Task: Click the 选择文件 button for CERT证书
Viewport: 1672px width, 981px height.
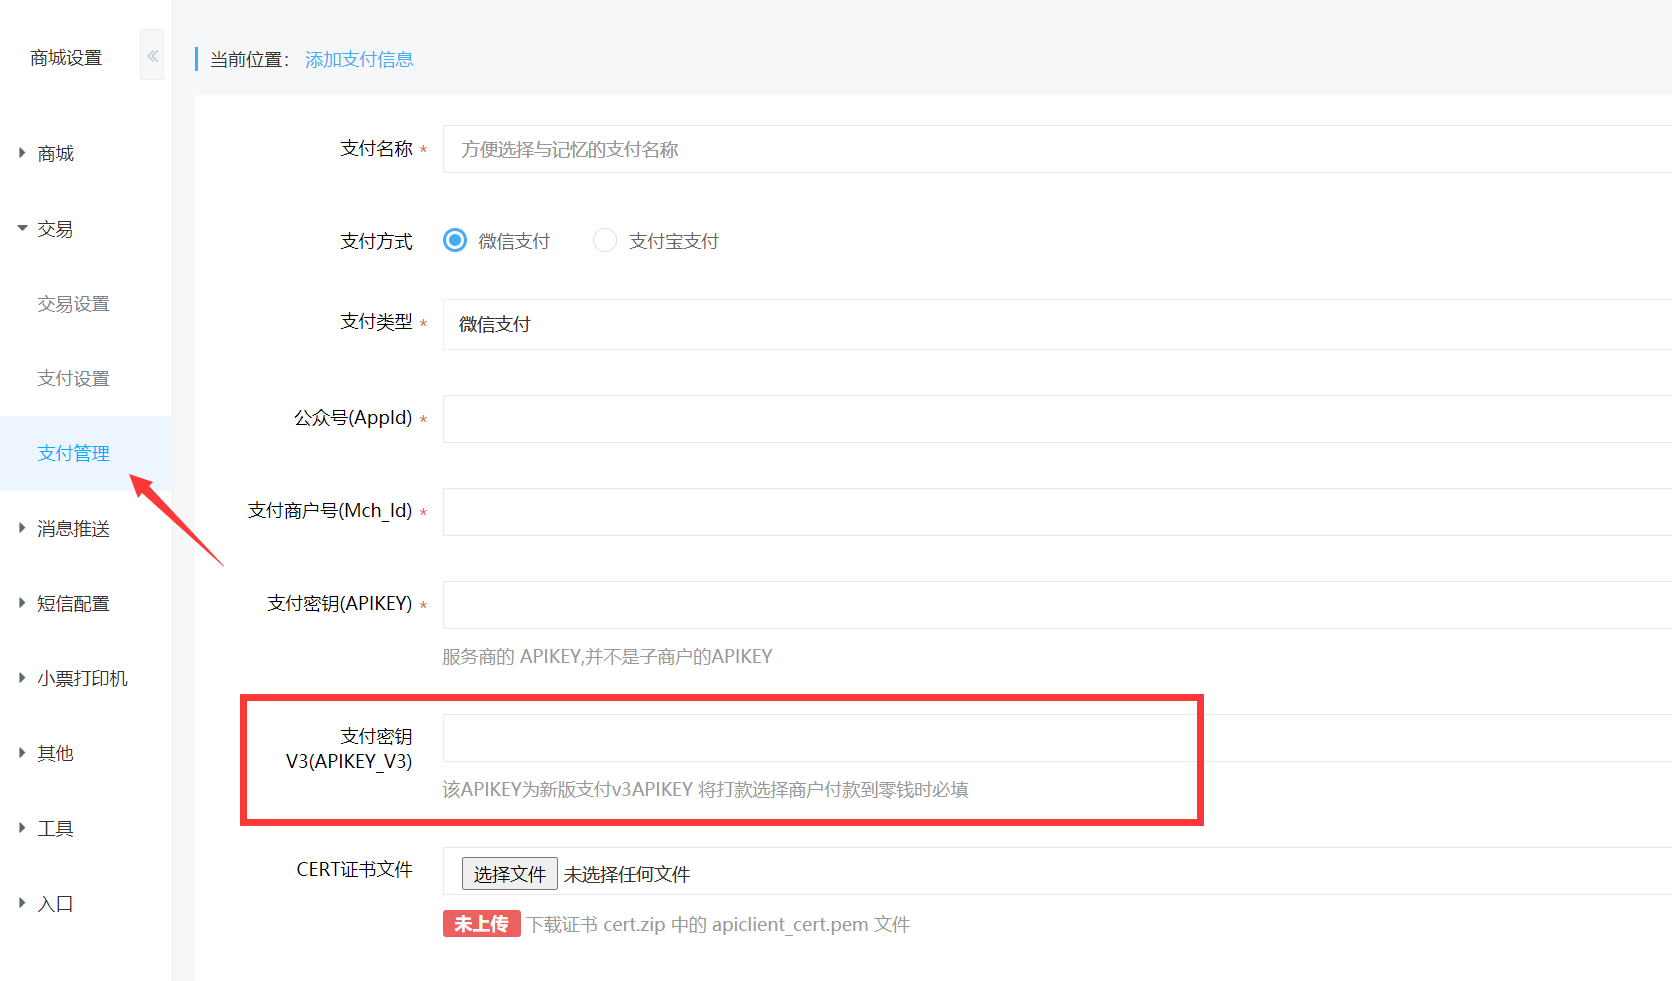Action: tap(509, 874)
